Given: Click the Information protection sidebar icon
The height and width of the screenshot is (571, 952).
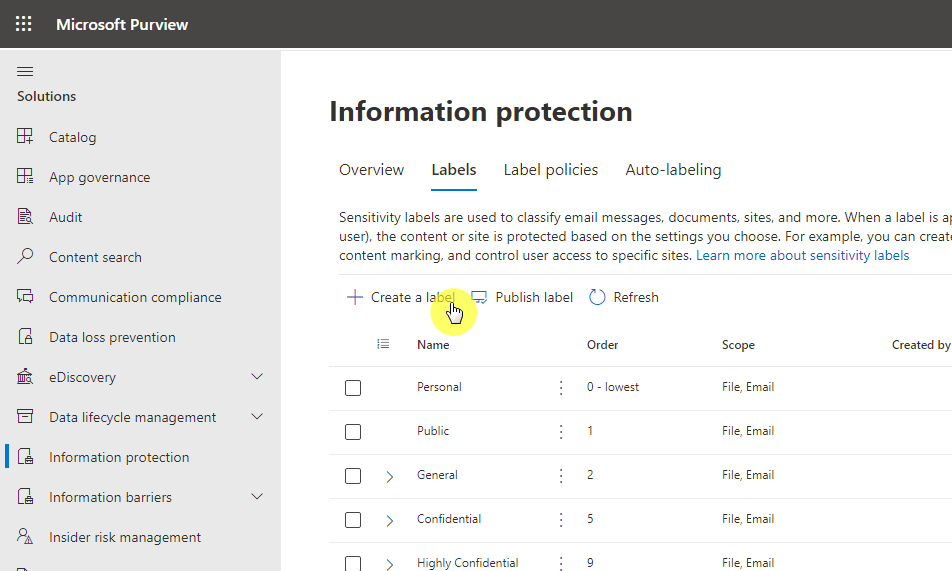Looking at the screenshot, I should pos(25,457).
